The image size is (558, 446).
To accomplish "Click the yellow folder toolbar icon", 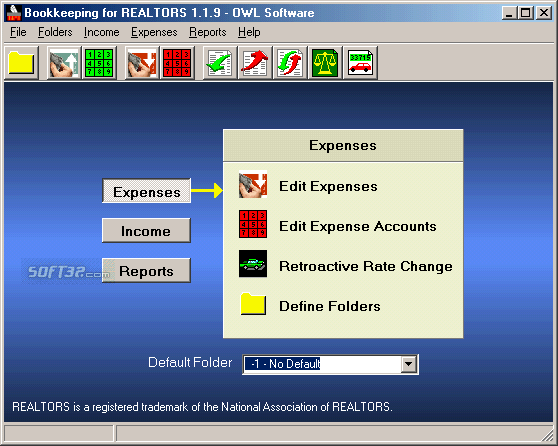I will click(x=21, y=63).
